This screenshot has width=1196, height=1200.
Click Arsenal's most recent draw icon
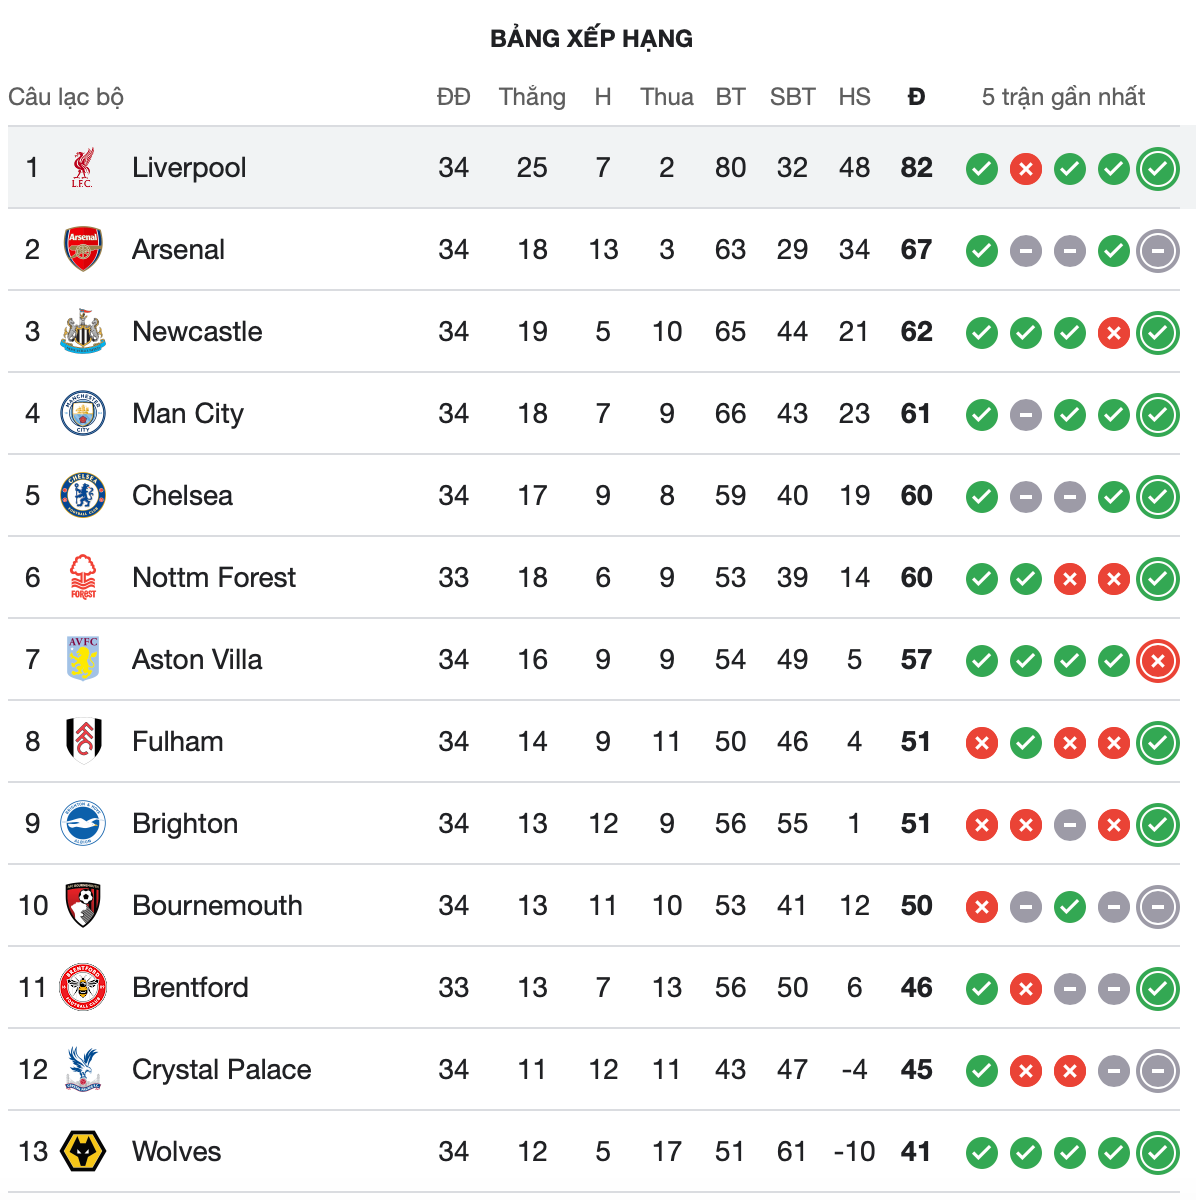tap(1158, 251)
